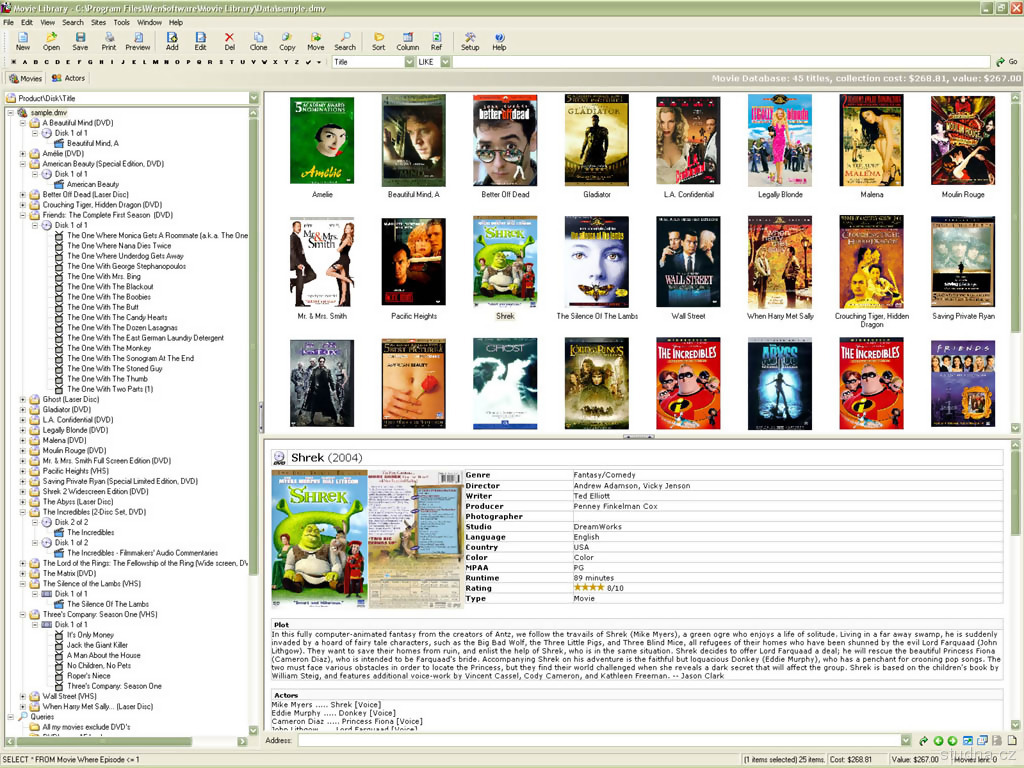Click the New toolbar icon
The height and width of the screenshot is (768, 1024).
pos(22,40)
